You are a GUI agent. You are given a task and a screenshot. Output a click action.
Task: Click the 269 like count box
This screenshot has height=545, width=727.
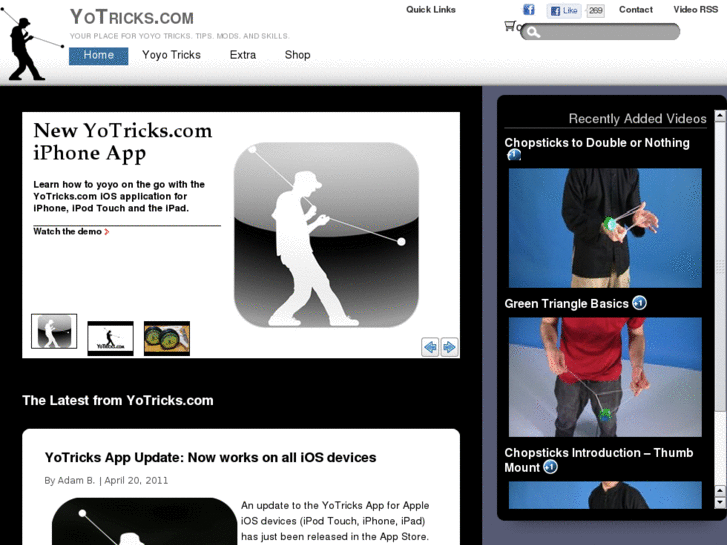tap(596, 11)
